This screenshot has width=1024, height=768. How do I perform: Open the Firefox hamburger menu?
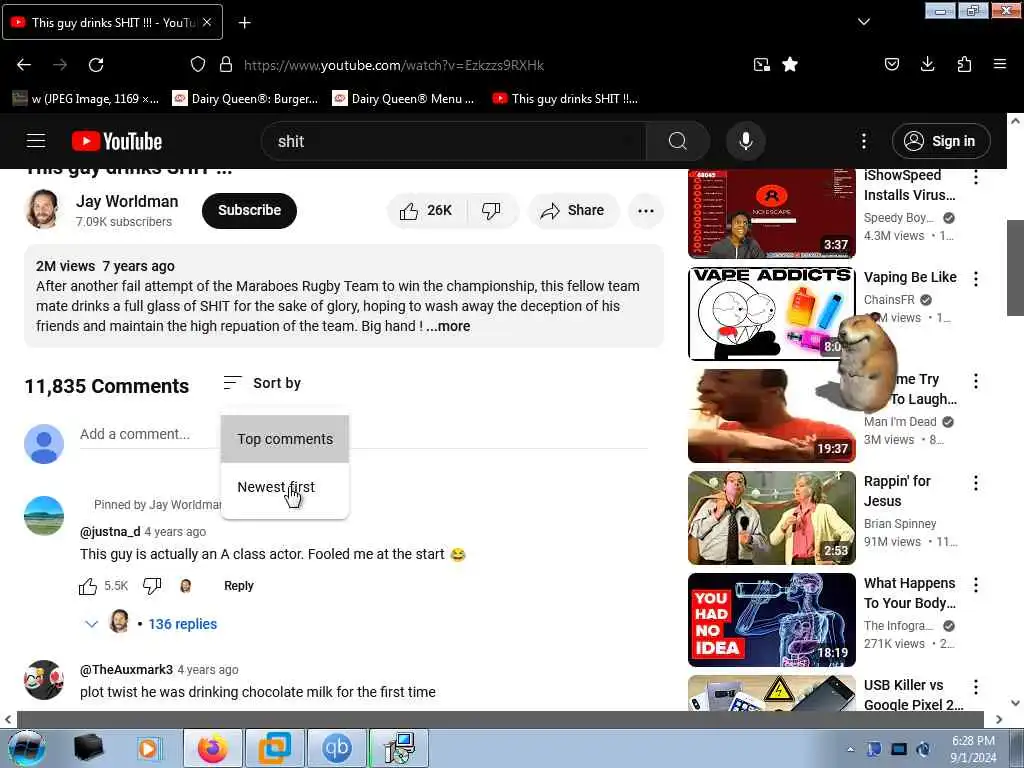point(1000,64)
